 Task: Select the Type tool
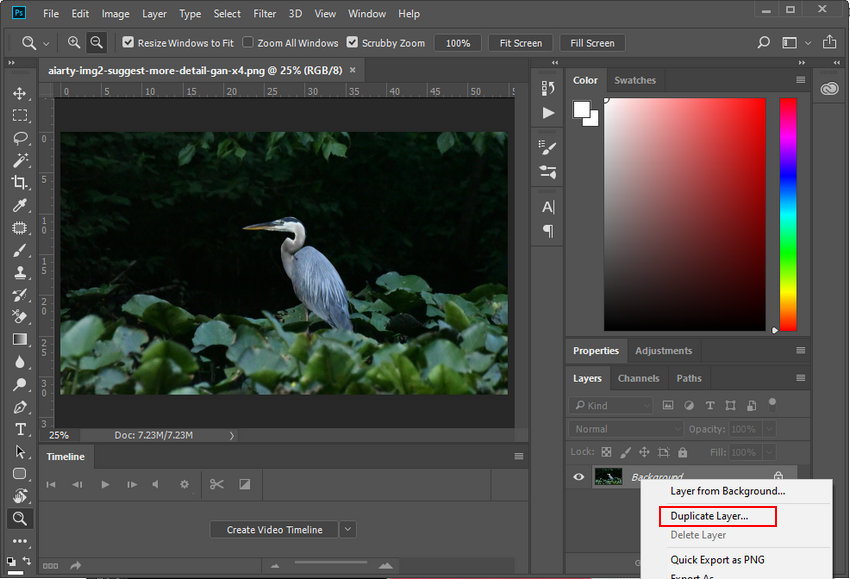(20, 429)
